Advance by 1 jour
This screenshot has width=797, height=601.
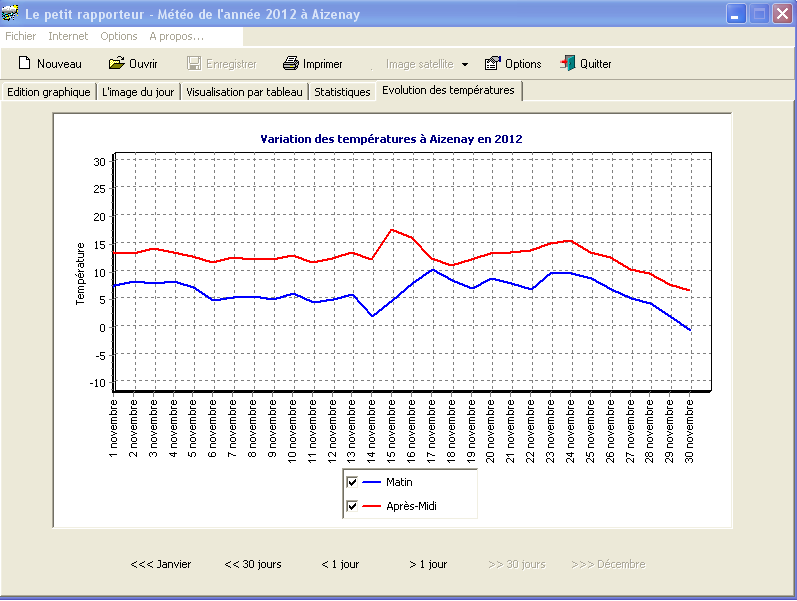[428, 564]
